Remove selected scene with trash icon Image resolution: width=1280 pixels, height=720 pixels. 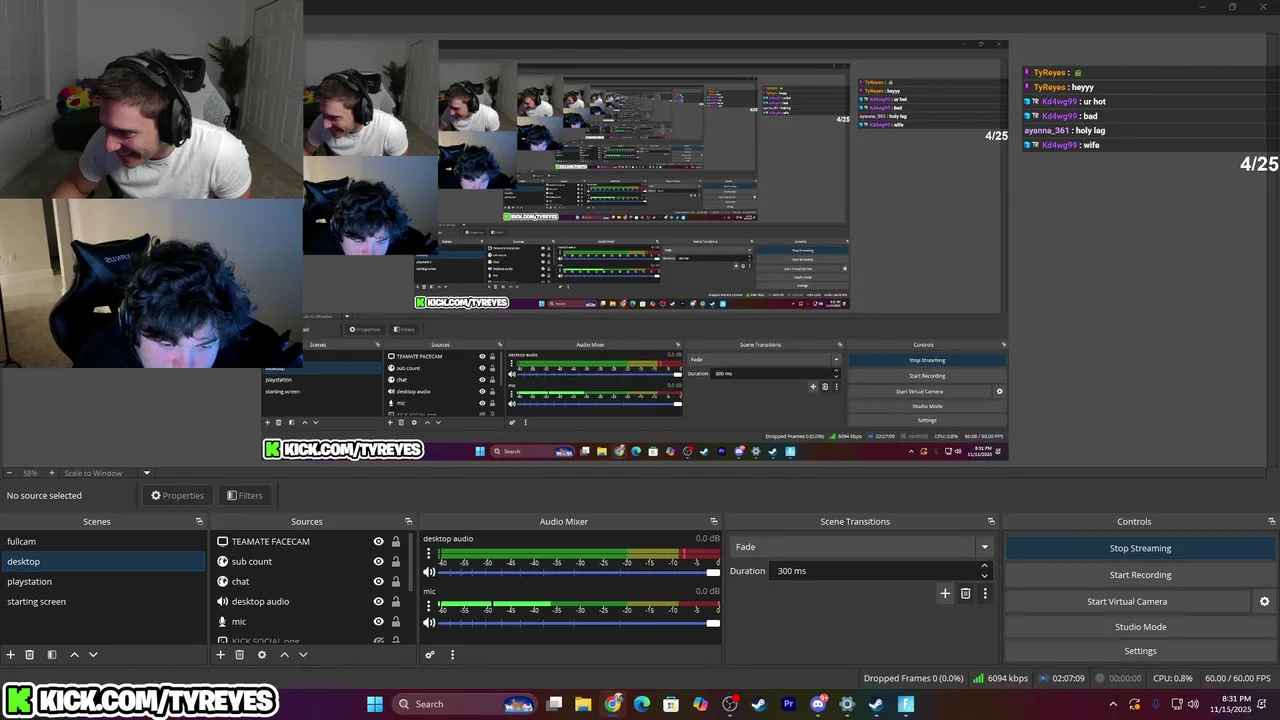pos(30,655)
